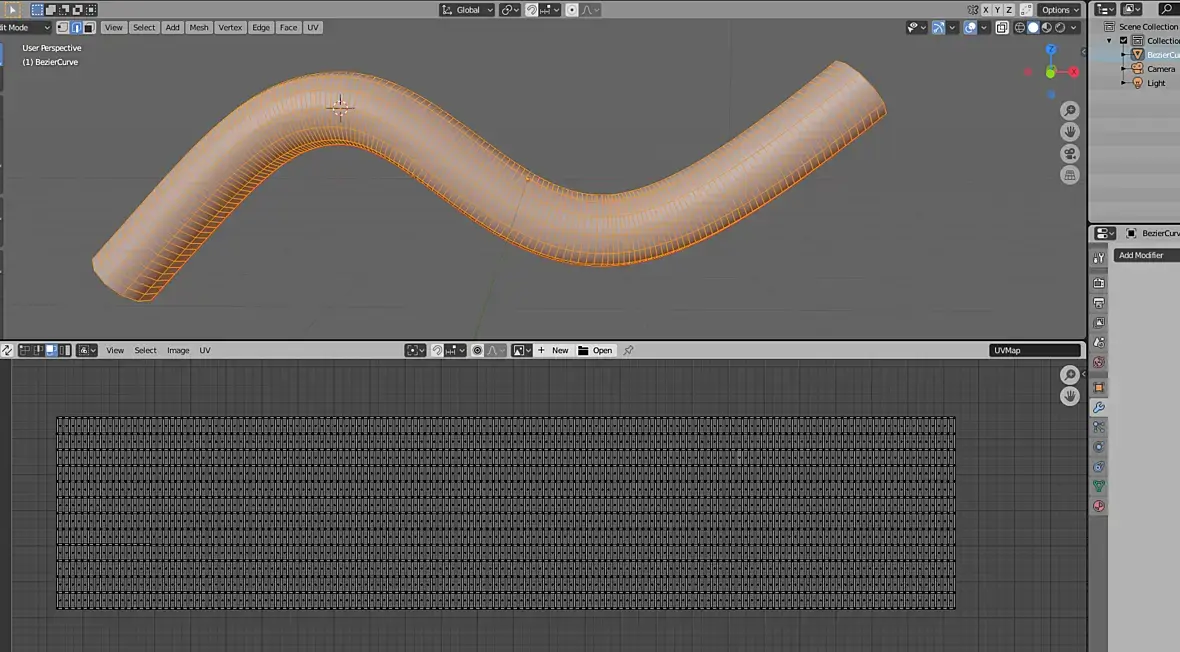Toggle Y axis mirror
The image size is (1180, 652).
tap(997, 10)
